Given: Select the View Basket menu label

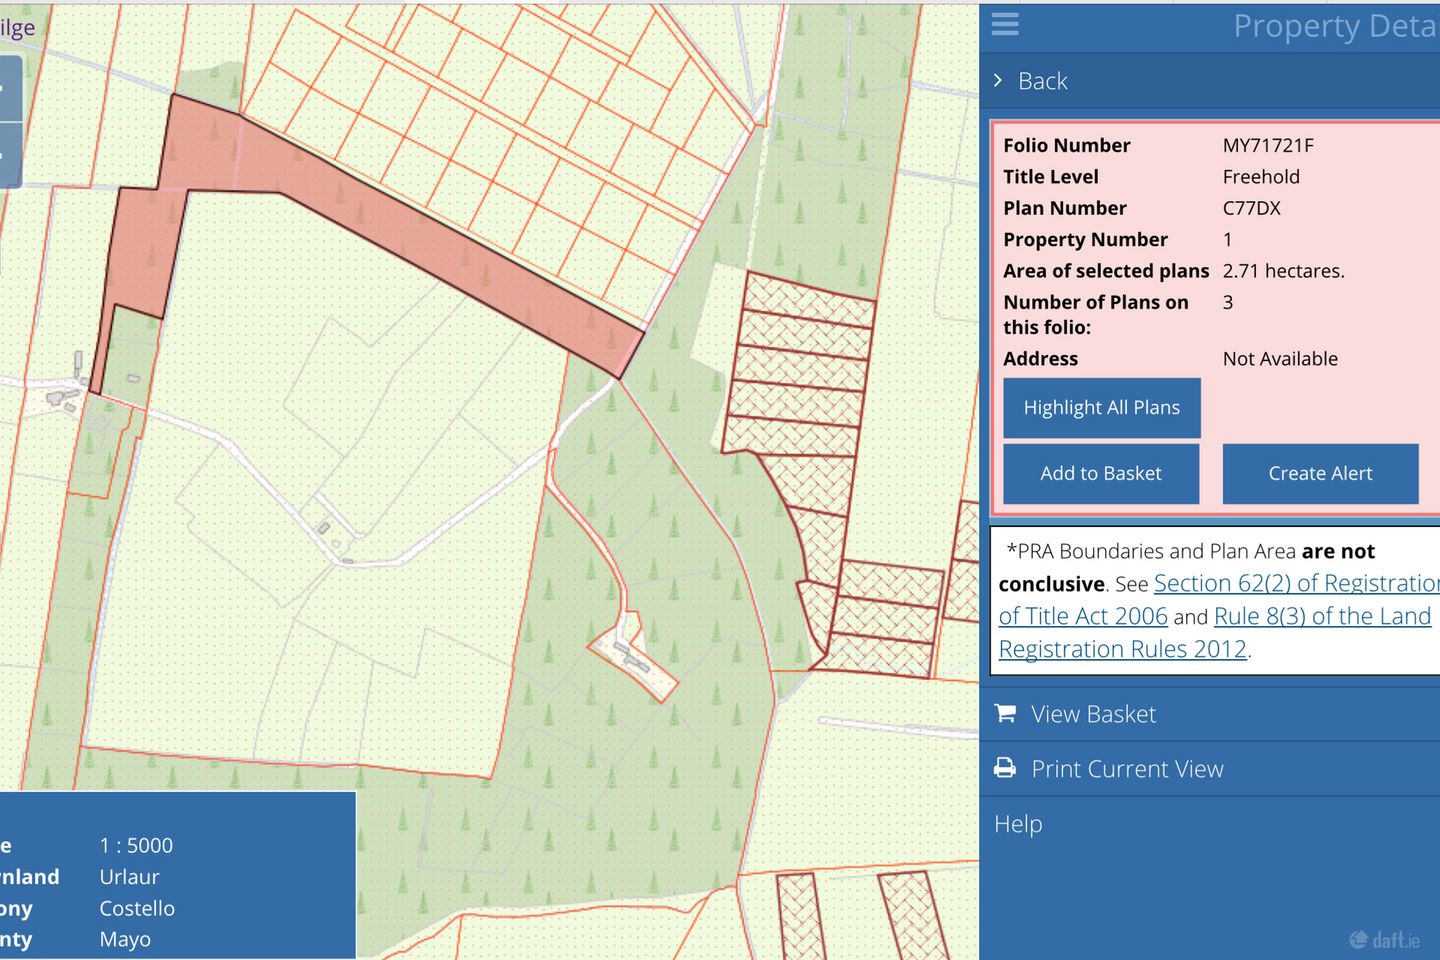Looking at the screenshot, I should 1093,714.
